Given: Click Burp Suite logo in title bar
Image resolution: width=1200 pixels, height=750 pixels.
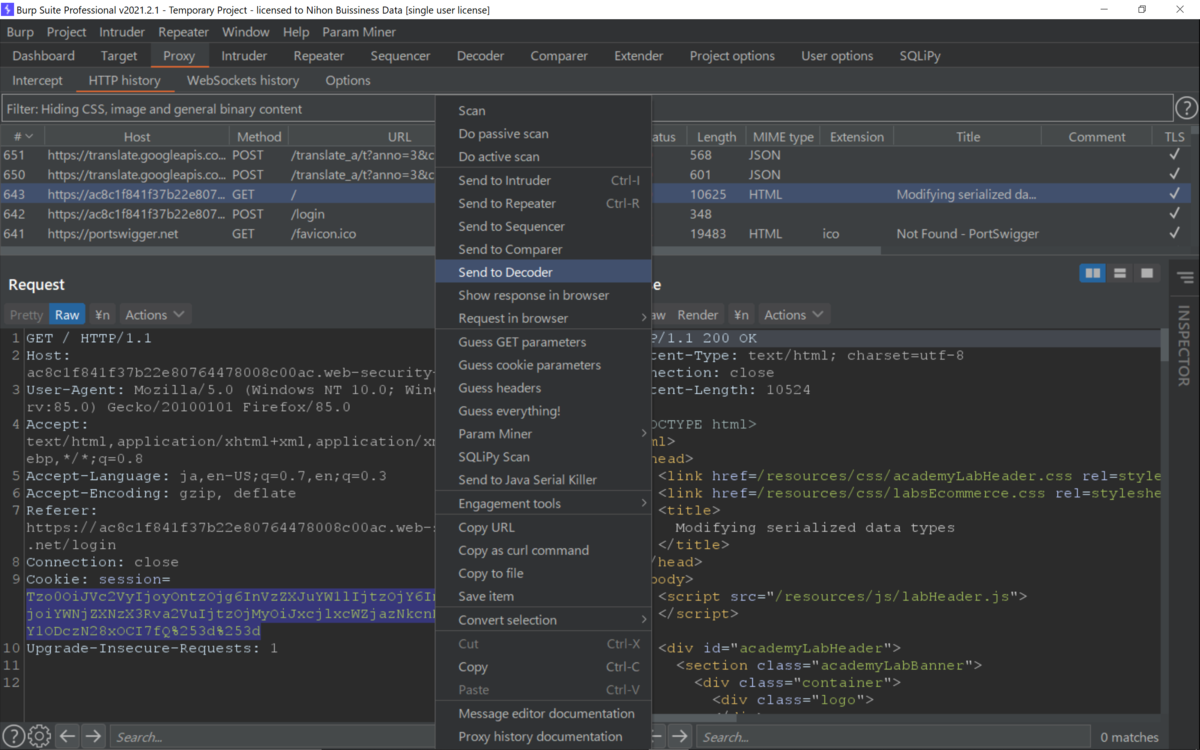Looking at the screenshot, I should tap(8, 9).
